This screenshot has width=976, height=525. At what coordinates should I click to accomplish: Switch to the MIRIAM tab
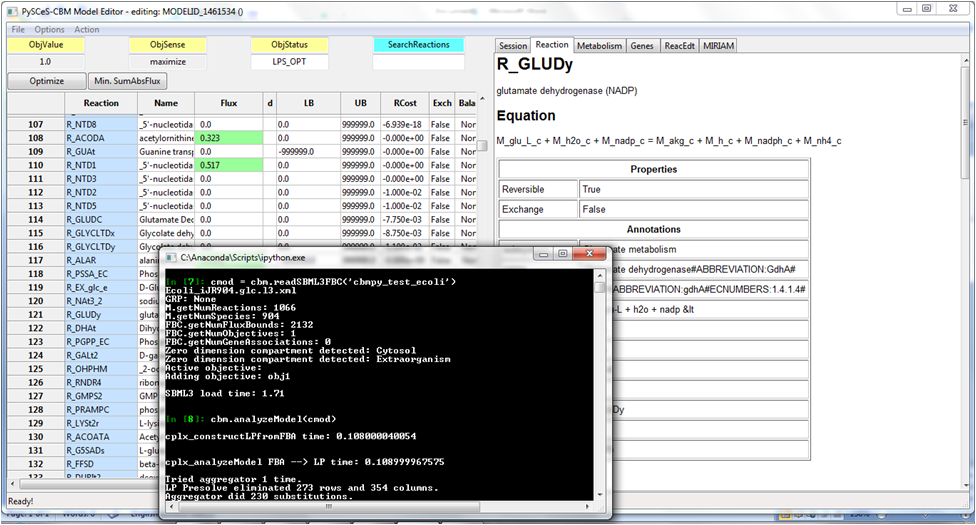(718, 46)
